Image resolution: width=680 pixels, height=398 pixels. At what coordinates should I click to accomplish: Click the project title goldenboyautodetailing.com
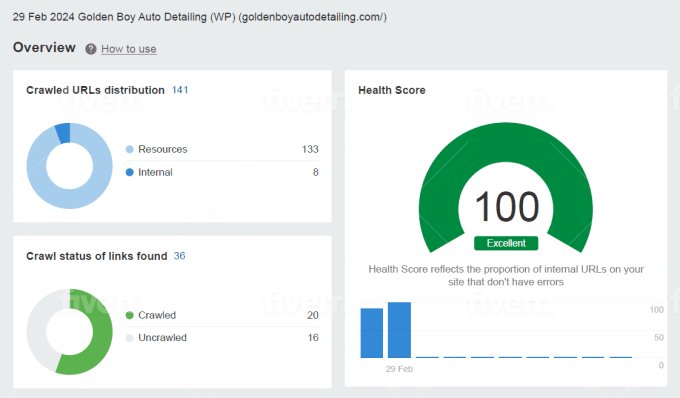[199, 17]
